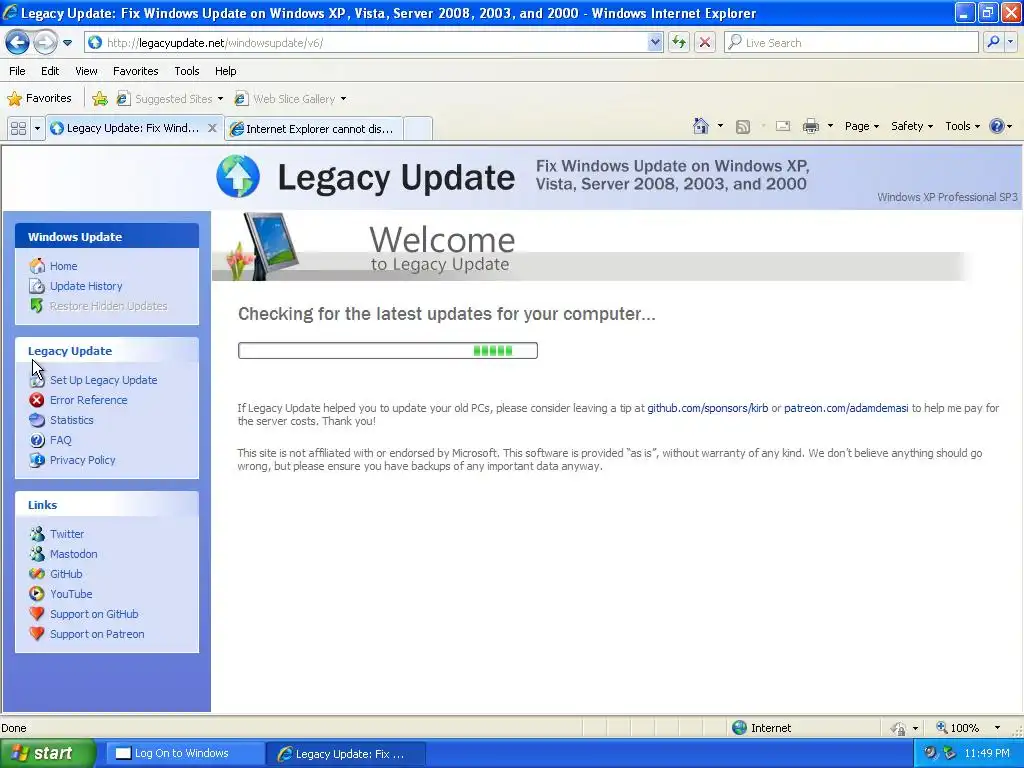Open Update History sidebar link

click(x=86, y=286)
